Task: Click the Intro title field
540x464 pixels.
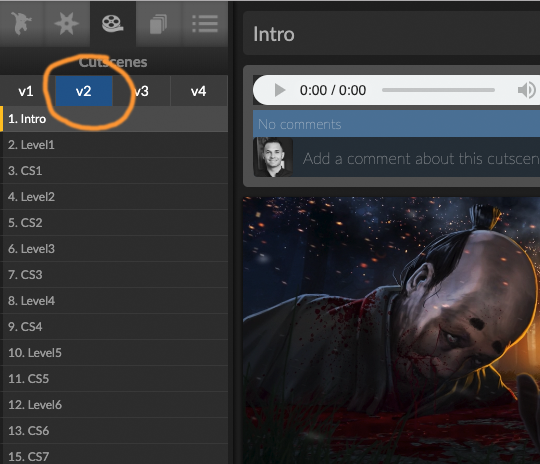Action: click(391, 33)
